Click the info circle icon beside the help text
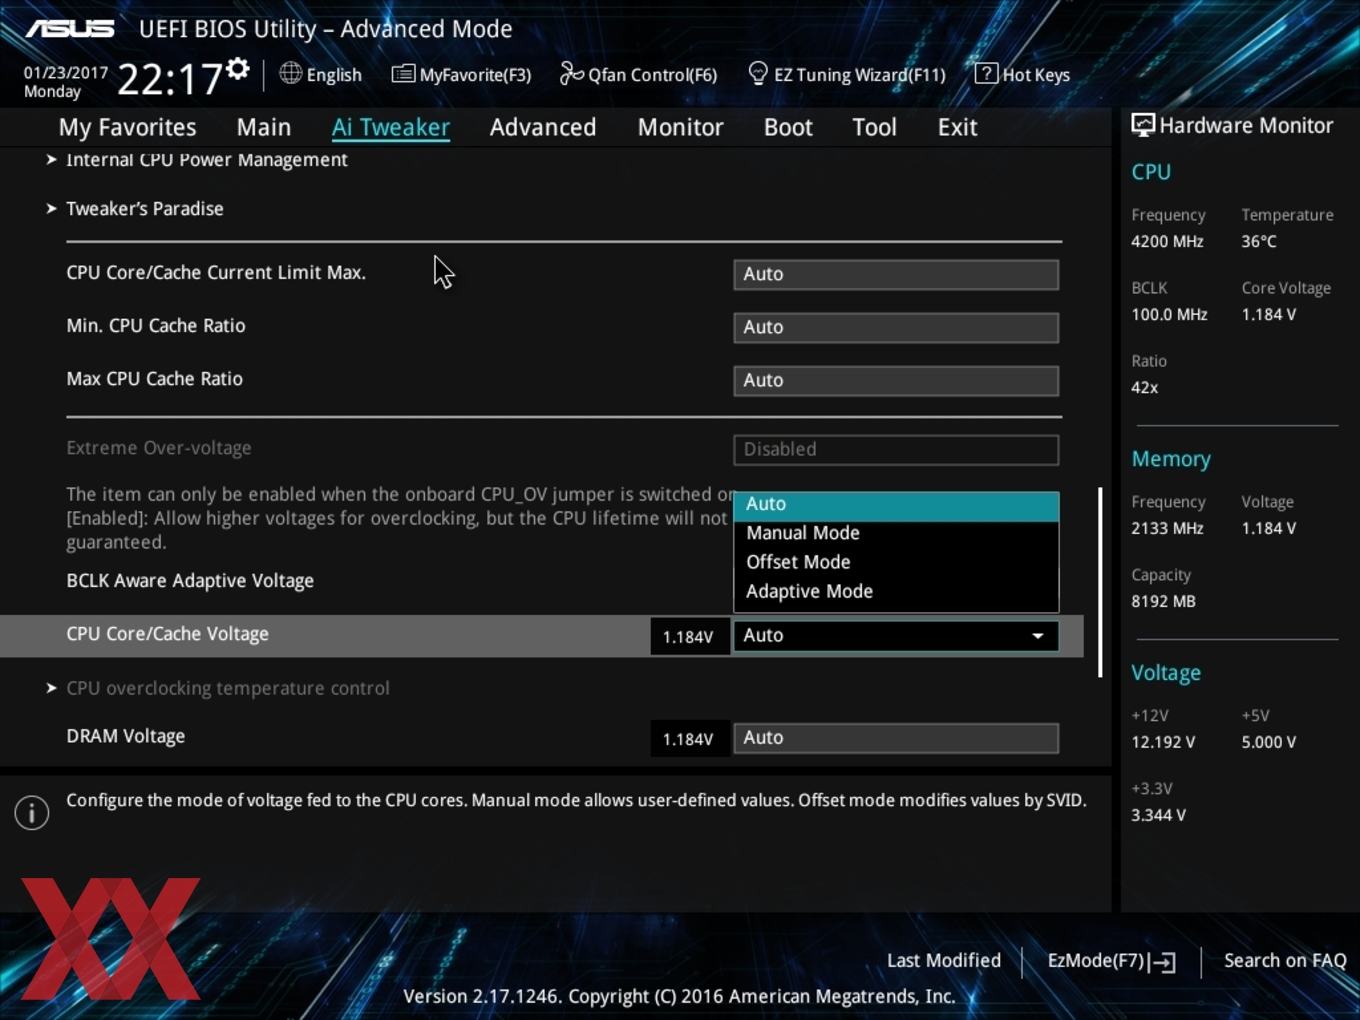Viewport: 1360px width, 1020px height. click(32, 813)
